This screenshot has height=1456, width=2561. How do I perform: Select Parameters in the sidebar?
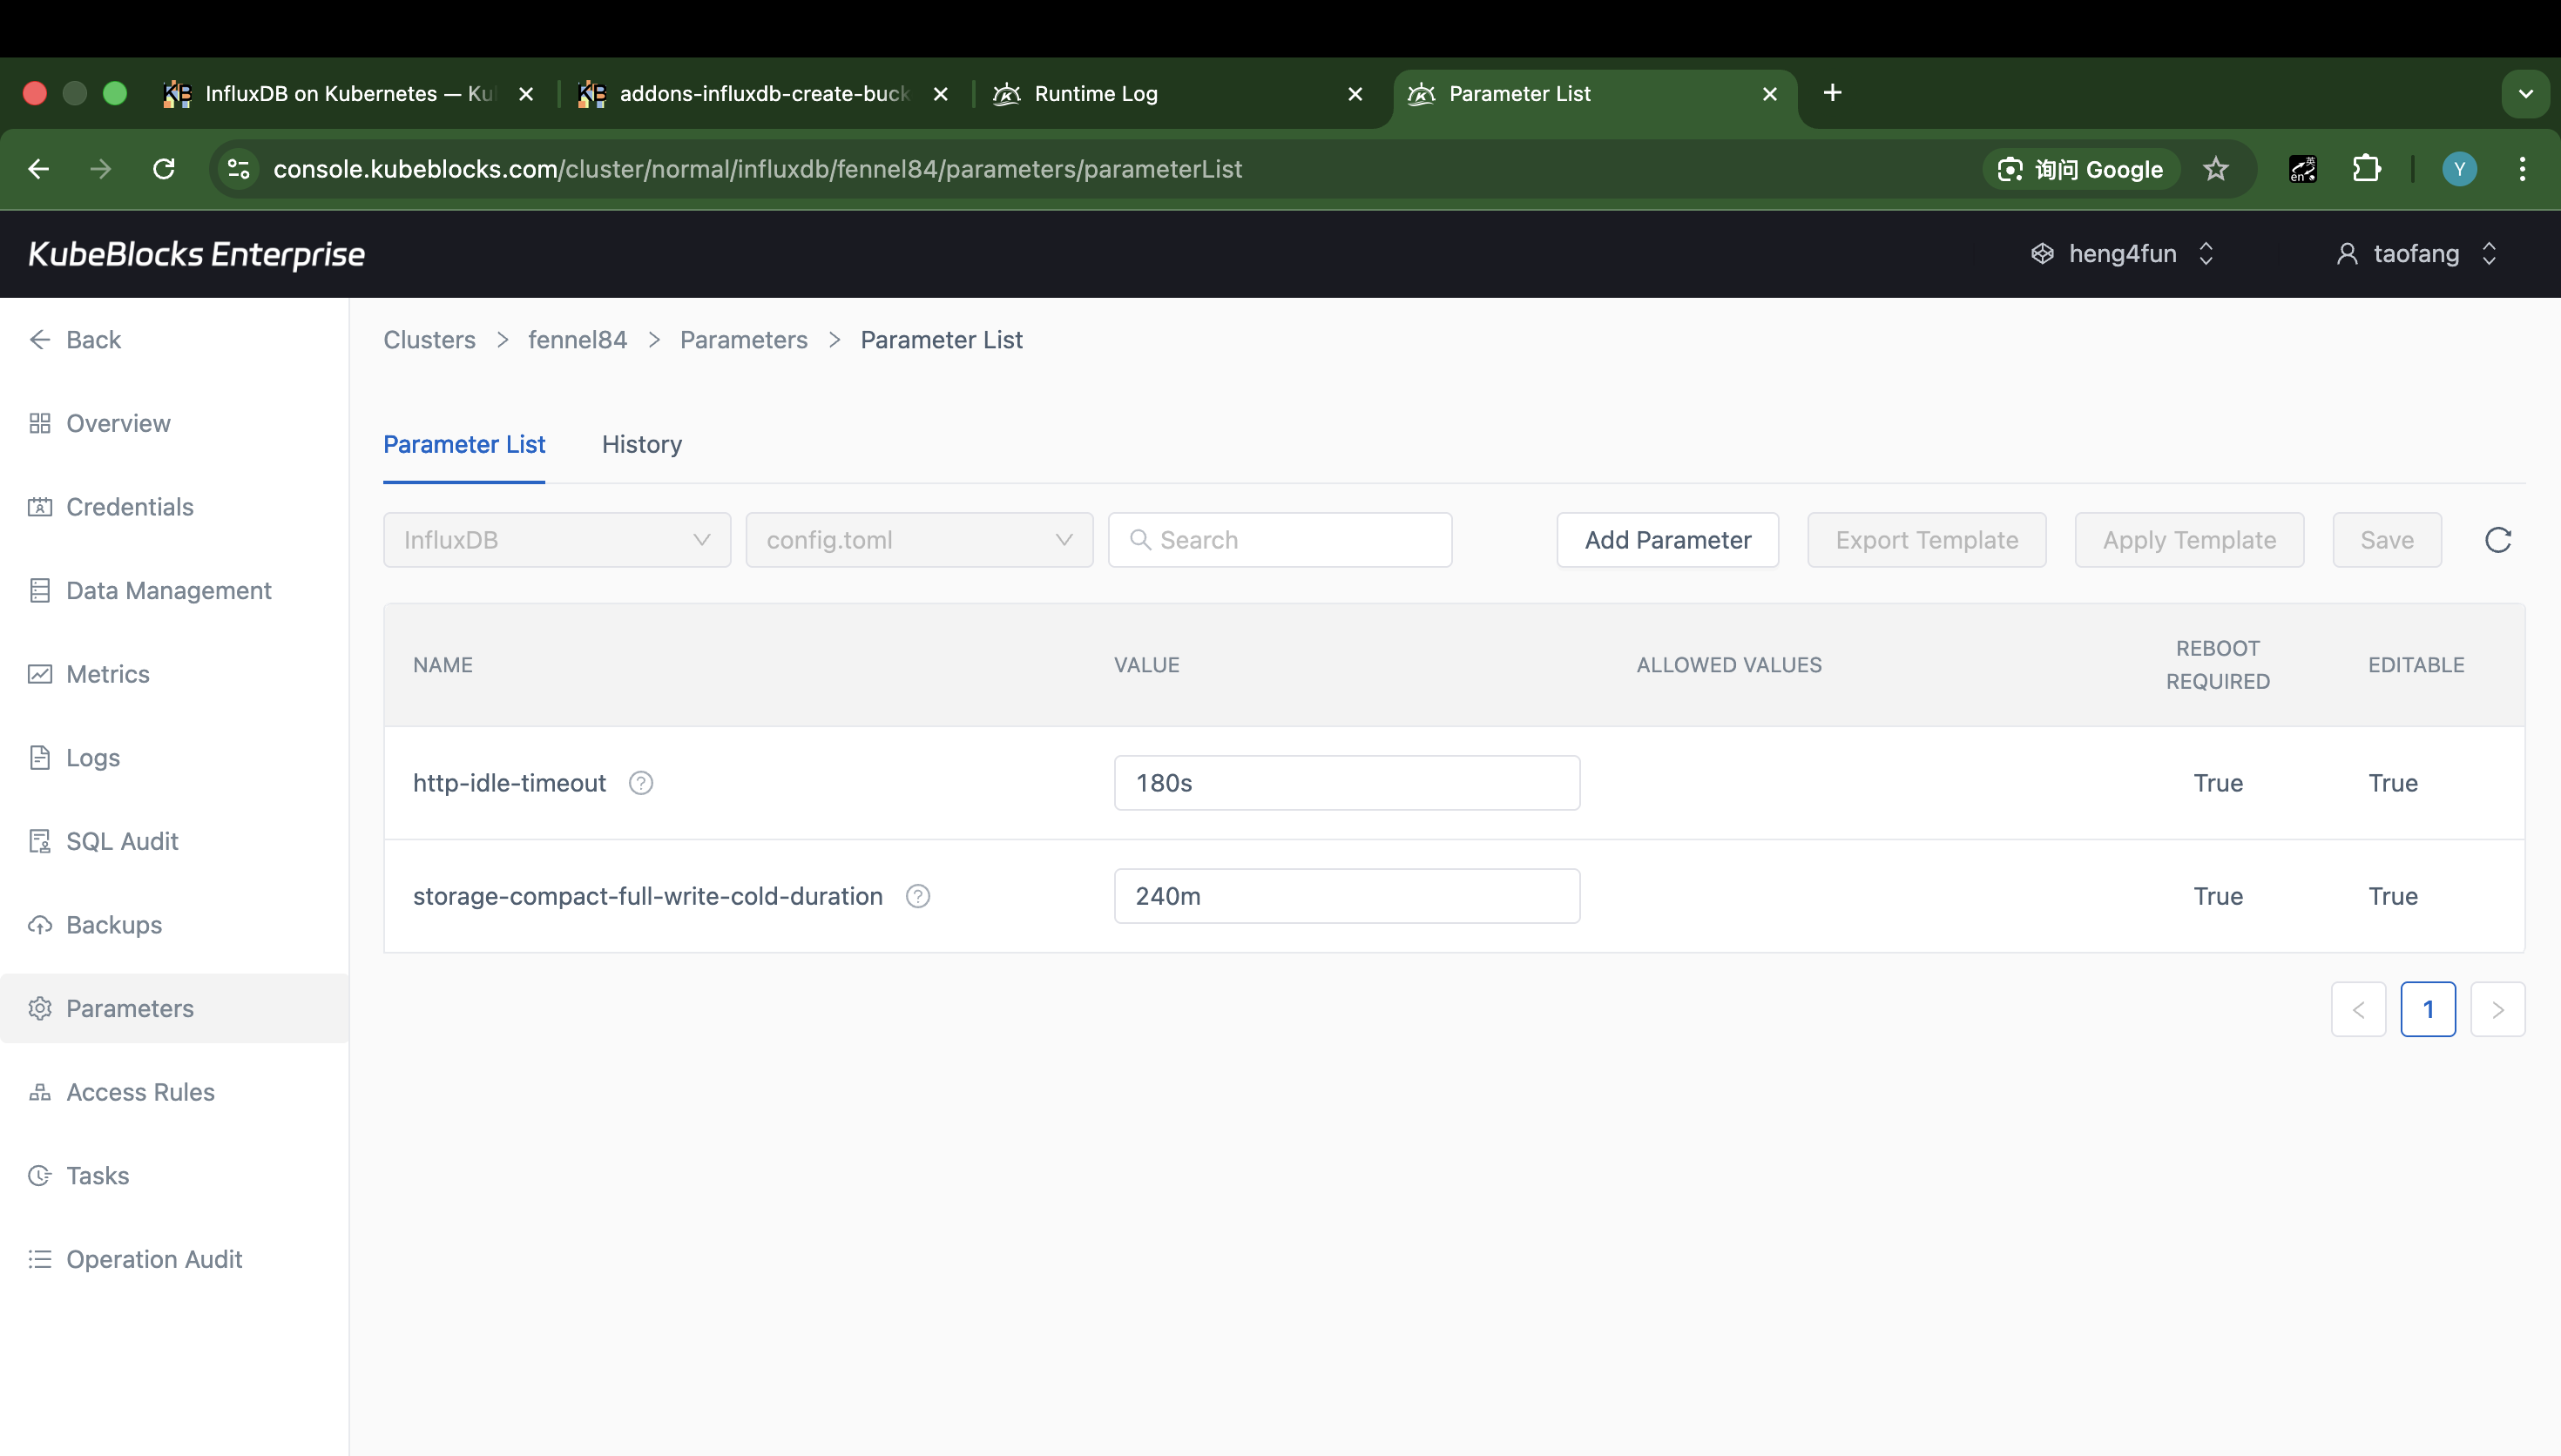click(174, 1008)
